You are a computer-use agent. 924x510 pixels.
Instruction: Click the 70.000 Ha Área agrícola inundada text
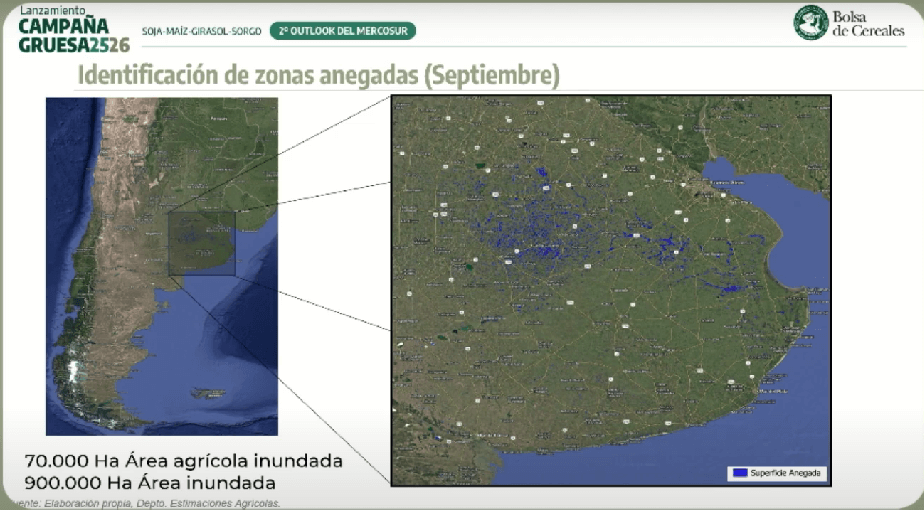coord(183,461)
